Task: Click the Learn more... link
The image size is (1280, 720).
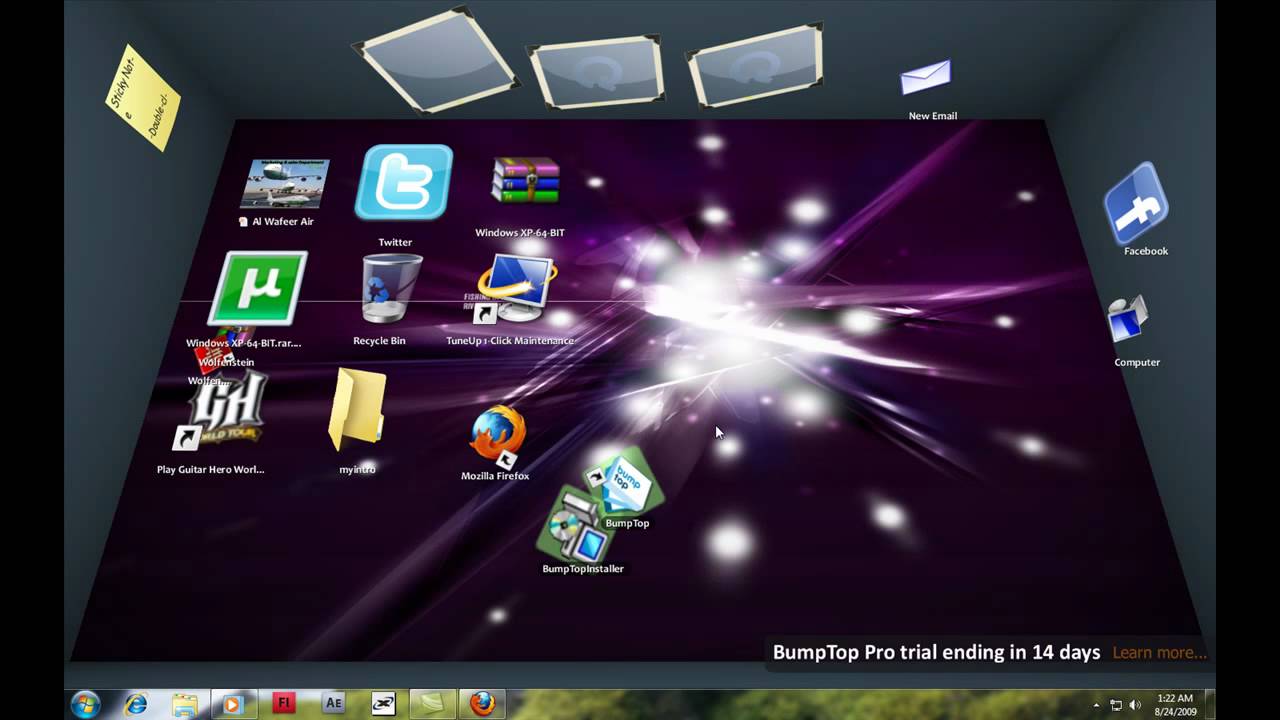Action: tap(1159, 652)
